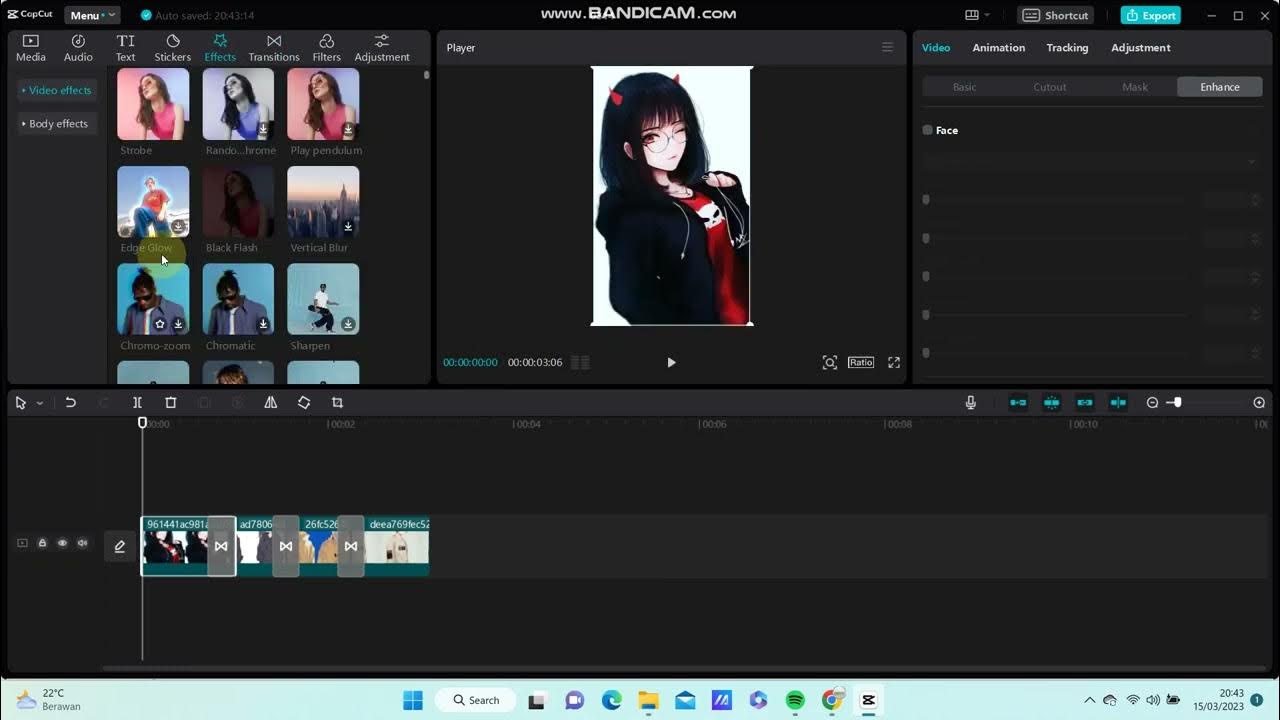Image resolution: width=1280 pixels, height=720 pixels.
Task: Switch to the Video properties tab
Action: click(936, 48)
